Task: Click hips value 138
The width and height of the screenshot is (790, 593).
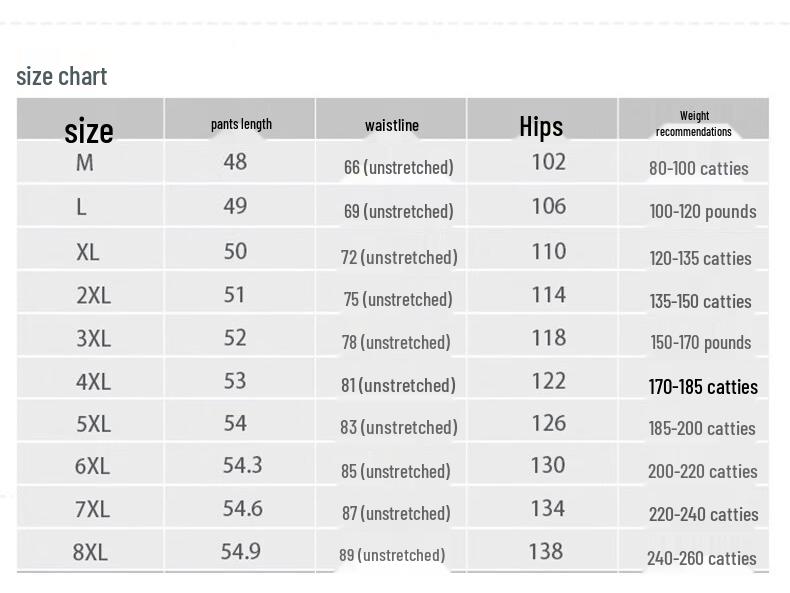Action: [x=546, y=551]
